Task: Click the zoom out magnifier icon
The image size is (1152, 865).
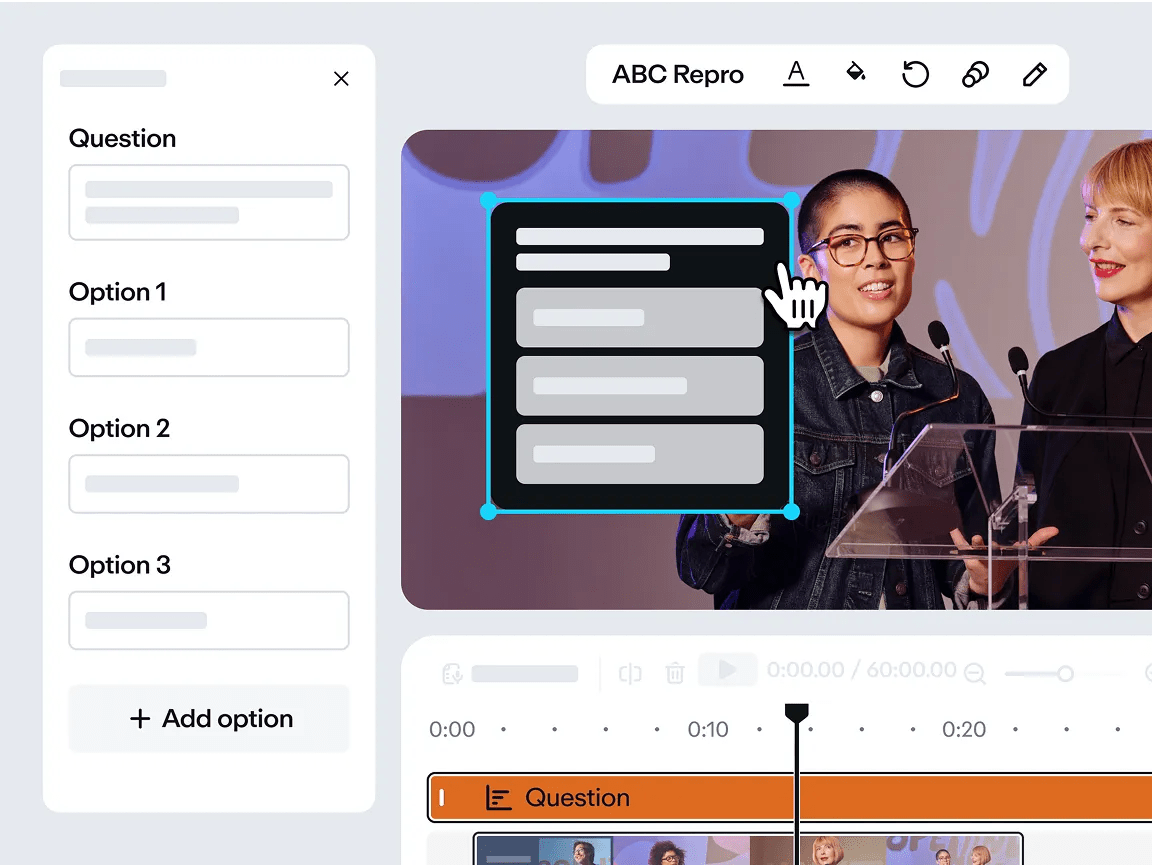Action: pos(974,673)
